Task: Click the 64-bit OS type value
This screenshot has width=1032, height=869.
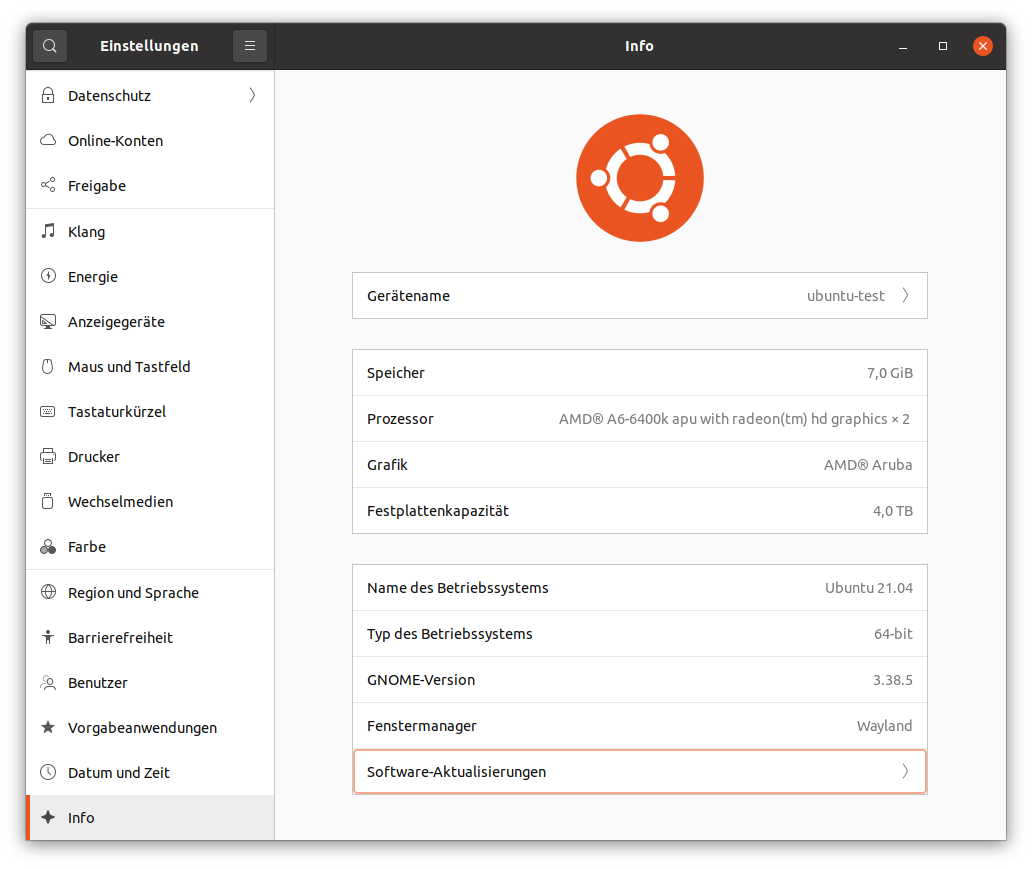Action: (893, 634)
